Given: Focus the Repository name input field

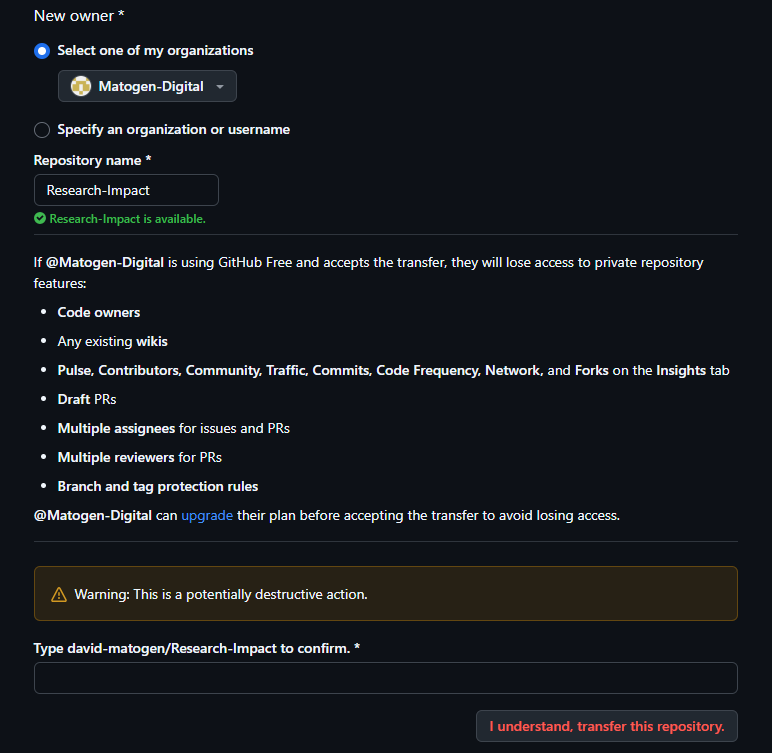Looking at the screenshot, I should [126, 190].
